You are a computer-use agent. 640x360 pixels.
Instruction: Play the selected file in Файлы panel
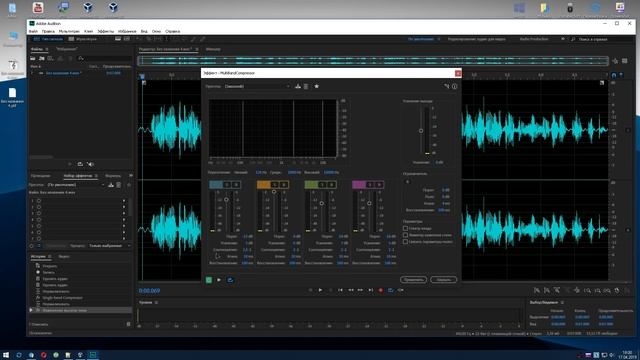tap(70, 164)
